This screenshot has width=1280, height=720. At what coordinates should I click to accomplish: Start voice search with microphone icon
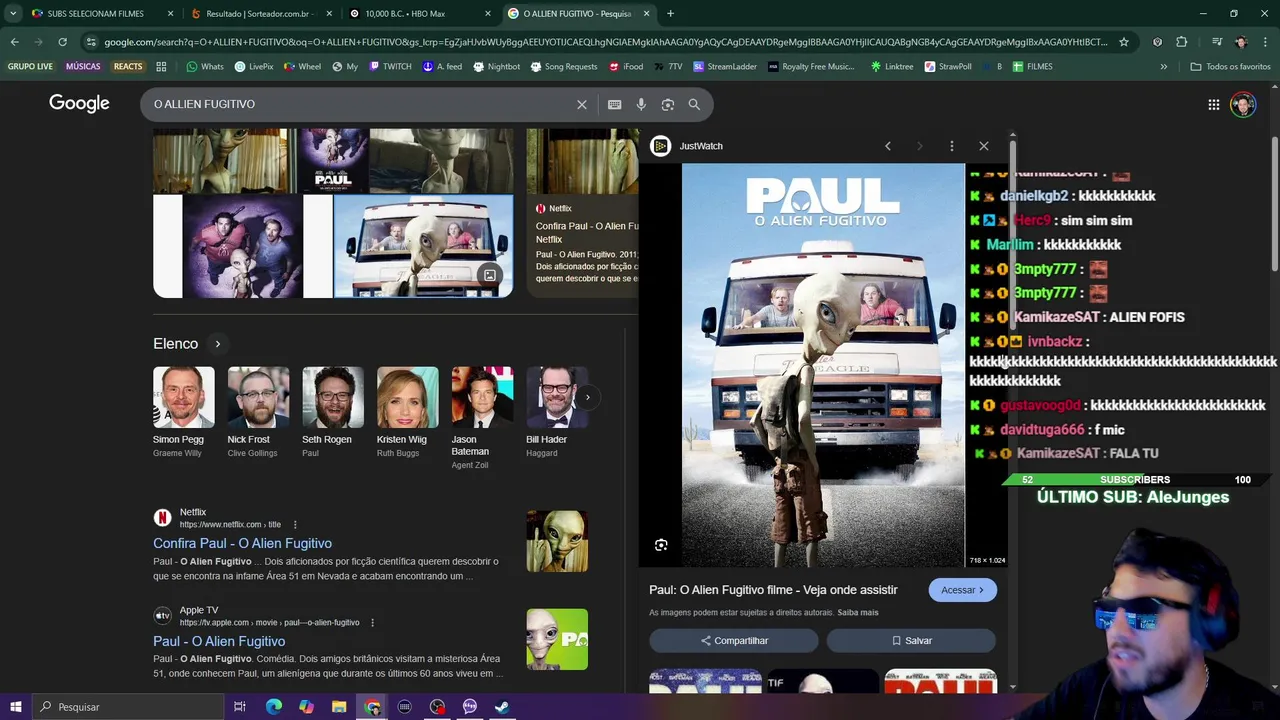[x=641, y=104]
